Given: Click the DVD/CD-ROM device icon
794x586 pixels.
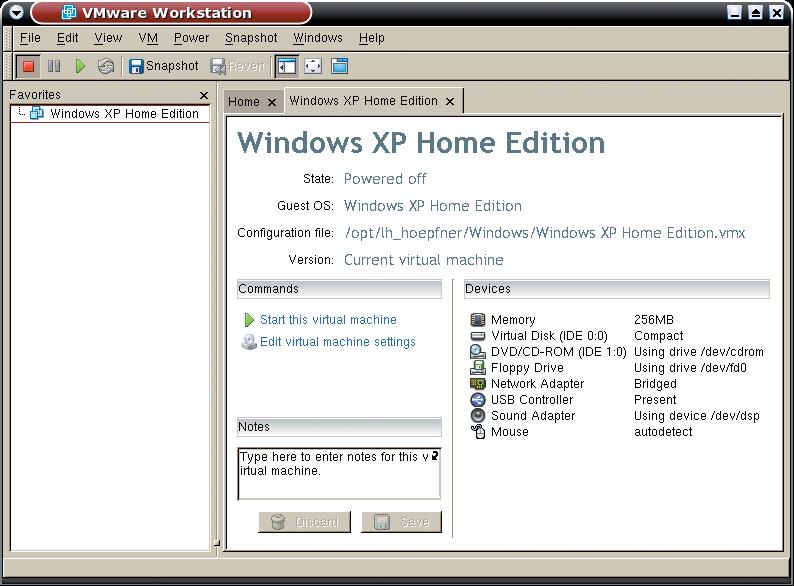Looking at the screenshot, I should 478,351.
